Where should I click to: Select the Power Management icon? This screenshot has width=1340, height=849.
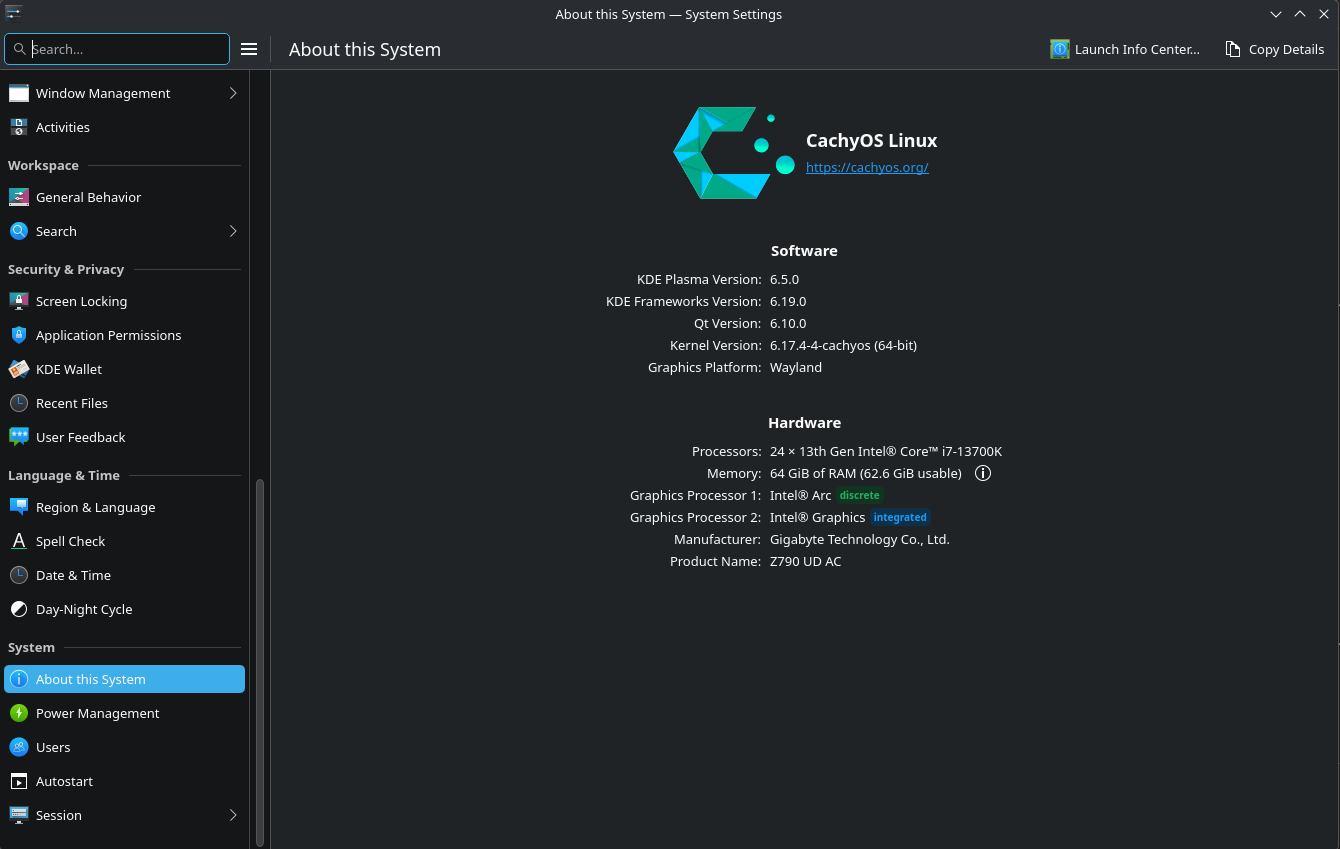(19, 713)
